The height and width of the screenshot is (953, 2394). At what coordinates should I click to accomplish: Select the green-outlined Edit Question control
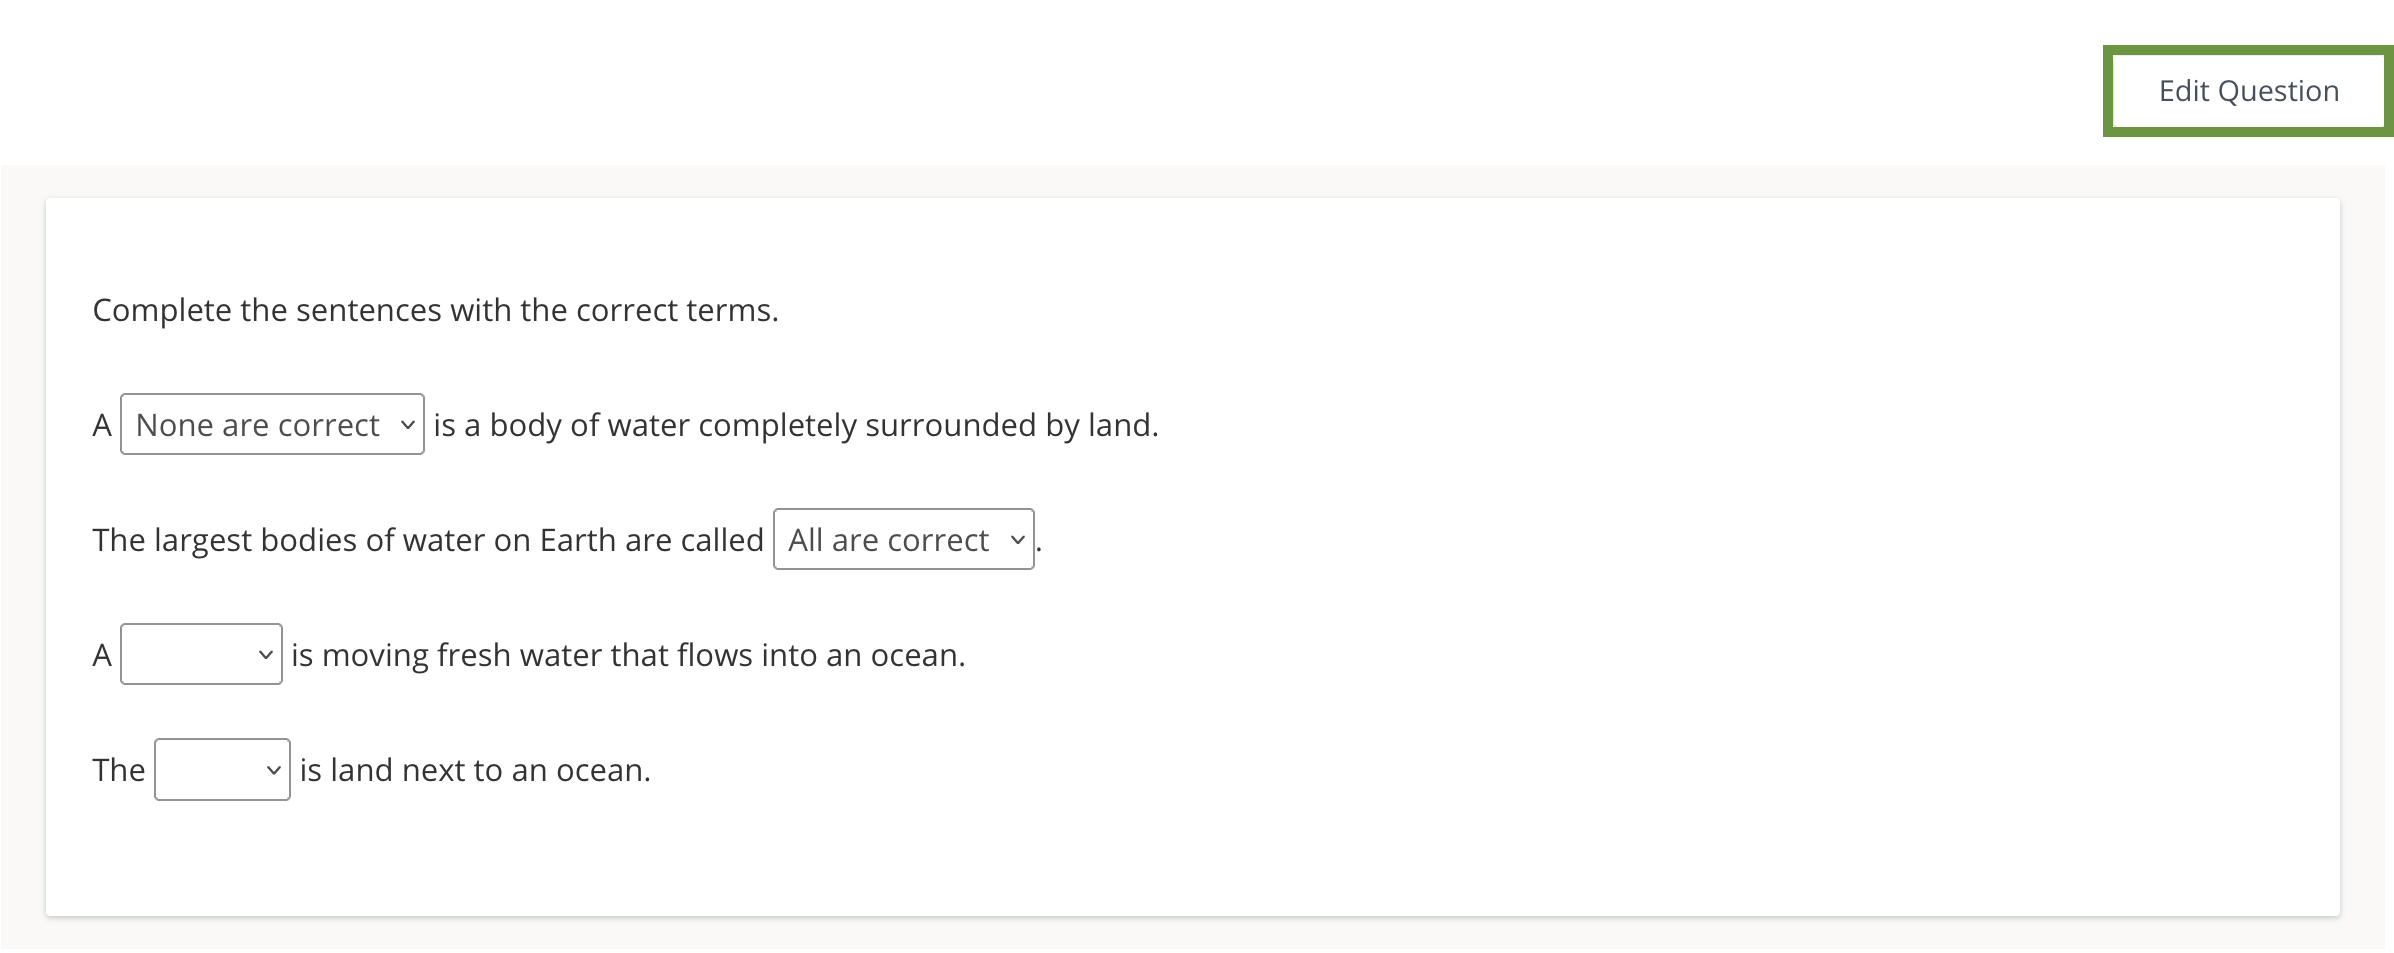point(2249,90)
